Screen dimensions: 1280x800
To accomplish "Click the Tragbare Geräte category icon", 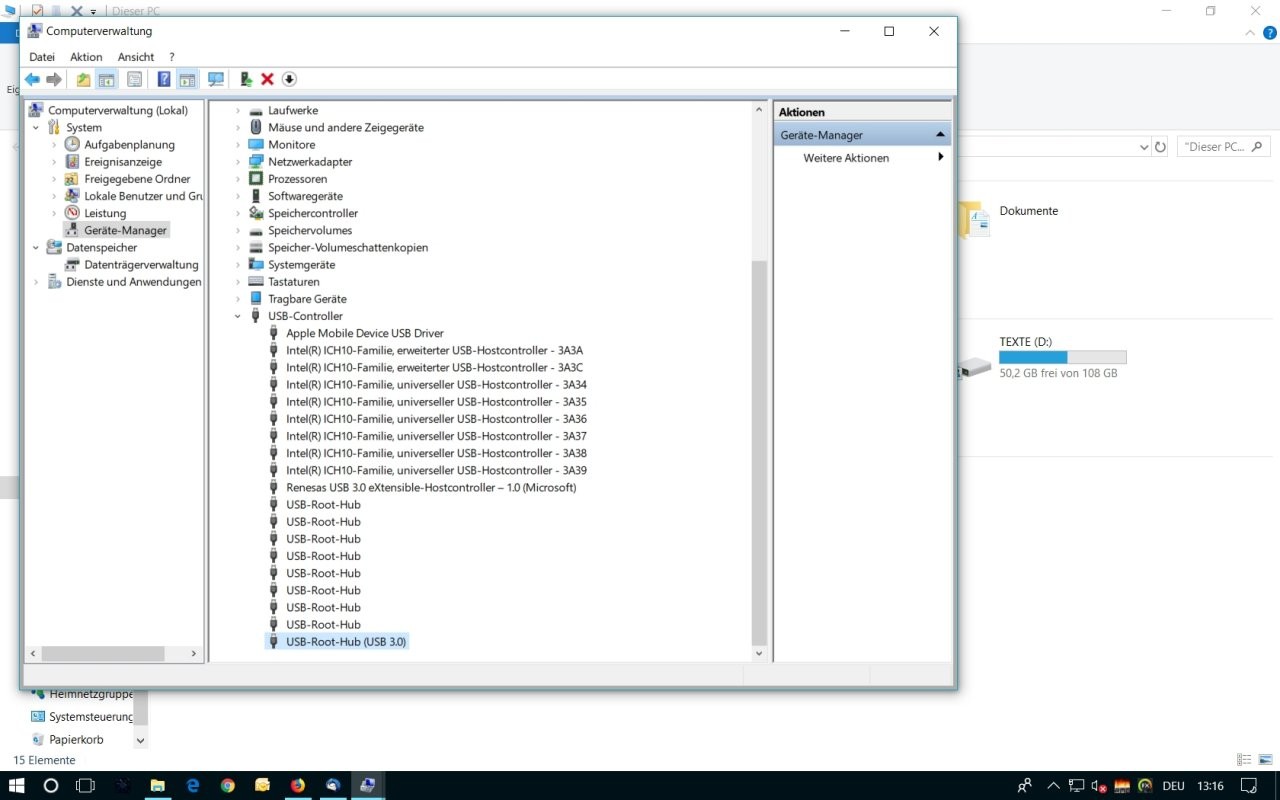I will [x=256, y=299].
